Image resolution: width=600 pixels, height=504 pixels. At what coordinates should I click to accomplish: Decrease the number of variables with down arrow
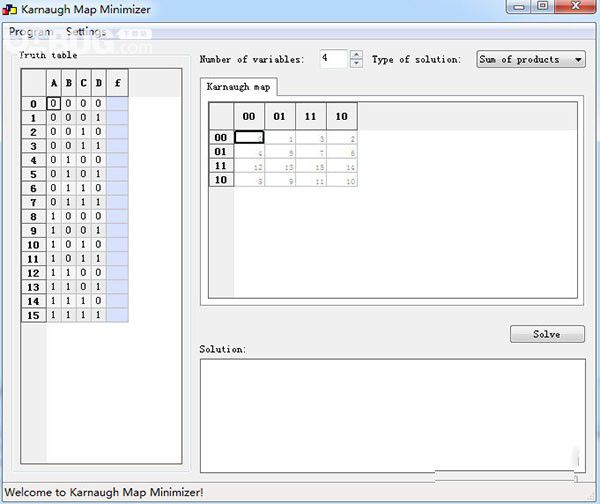(356, 64)
